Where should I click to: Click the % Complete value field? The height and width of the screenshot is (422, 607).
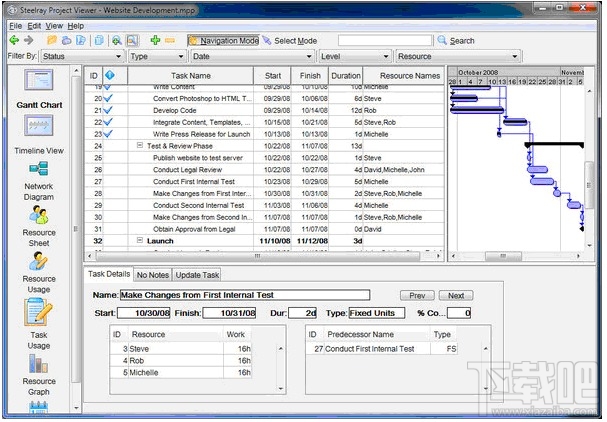459,313
